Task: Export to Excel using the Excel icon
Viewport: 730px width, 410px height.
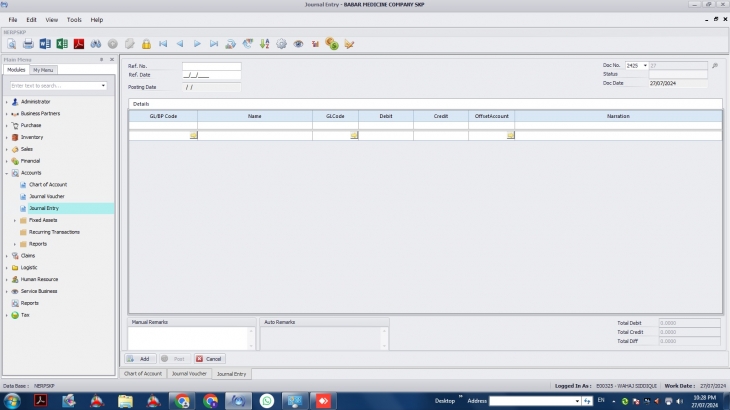Action: point(62,44)
